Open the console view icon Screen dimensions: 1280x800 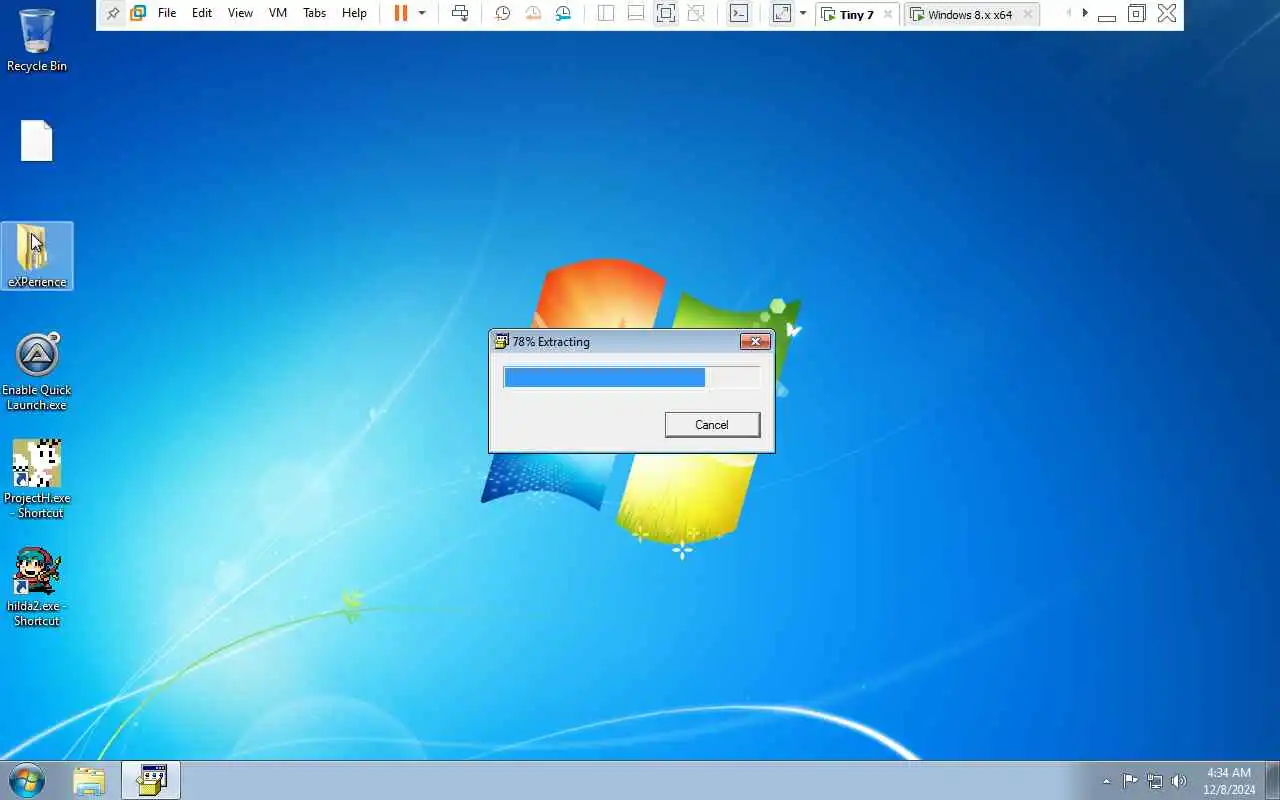tap(738, 14)
